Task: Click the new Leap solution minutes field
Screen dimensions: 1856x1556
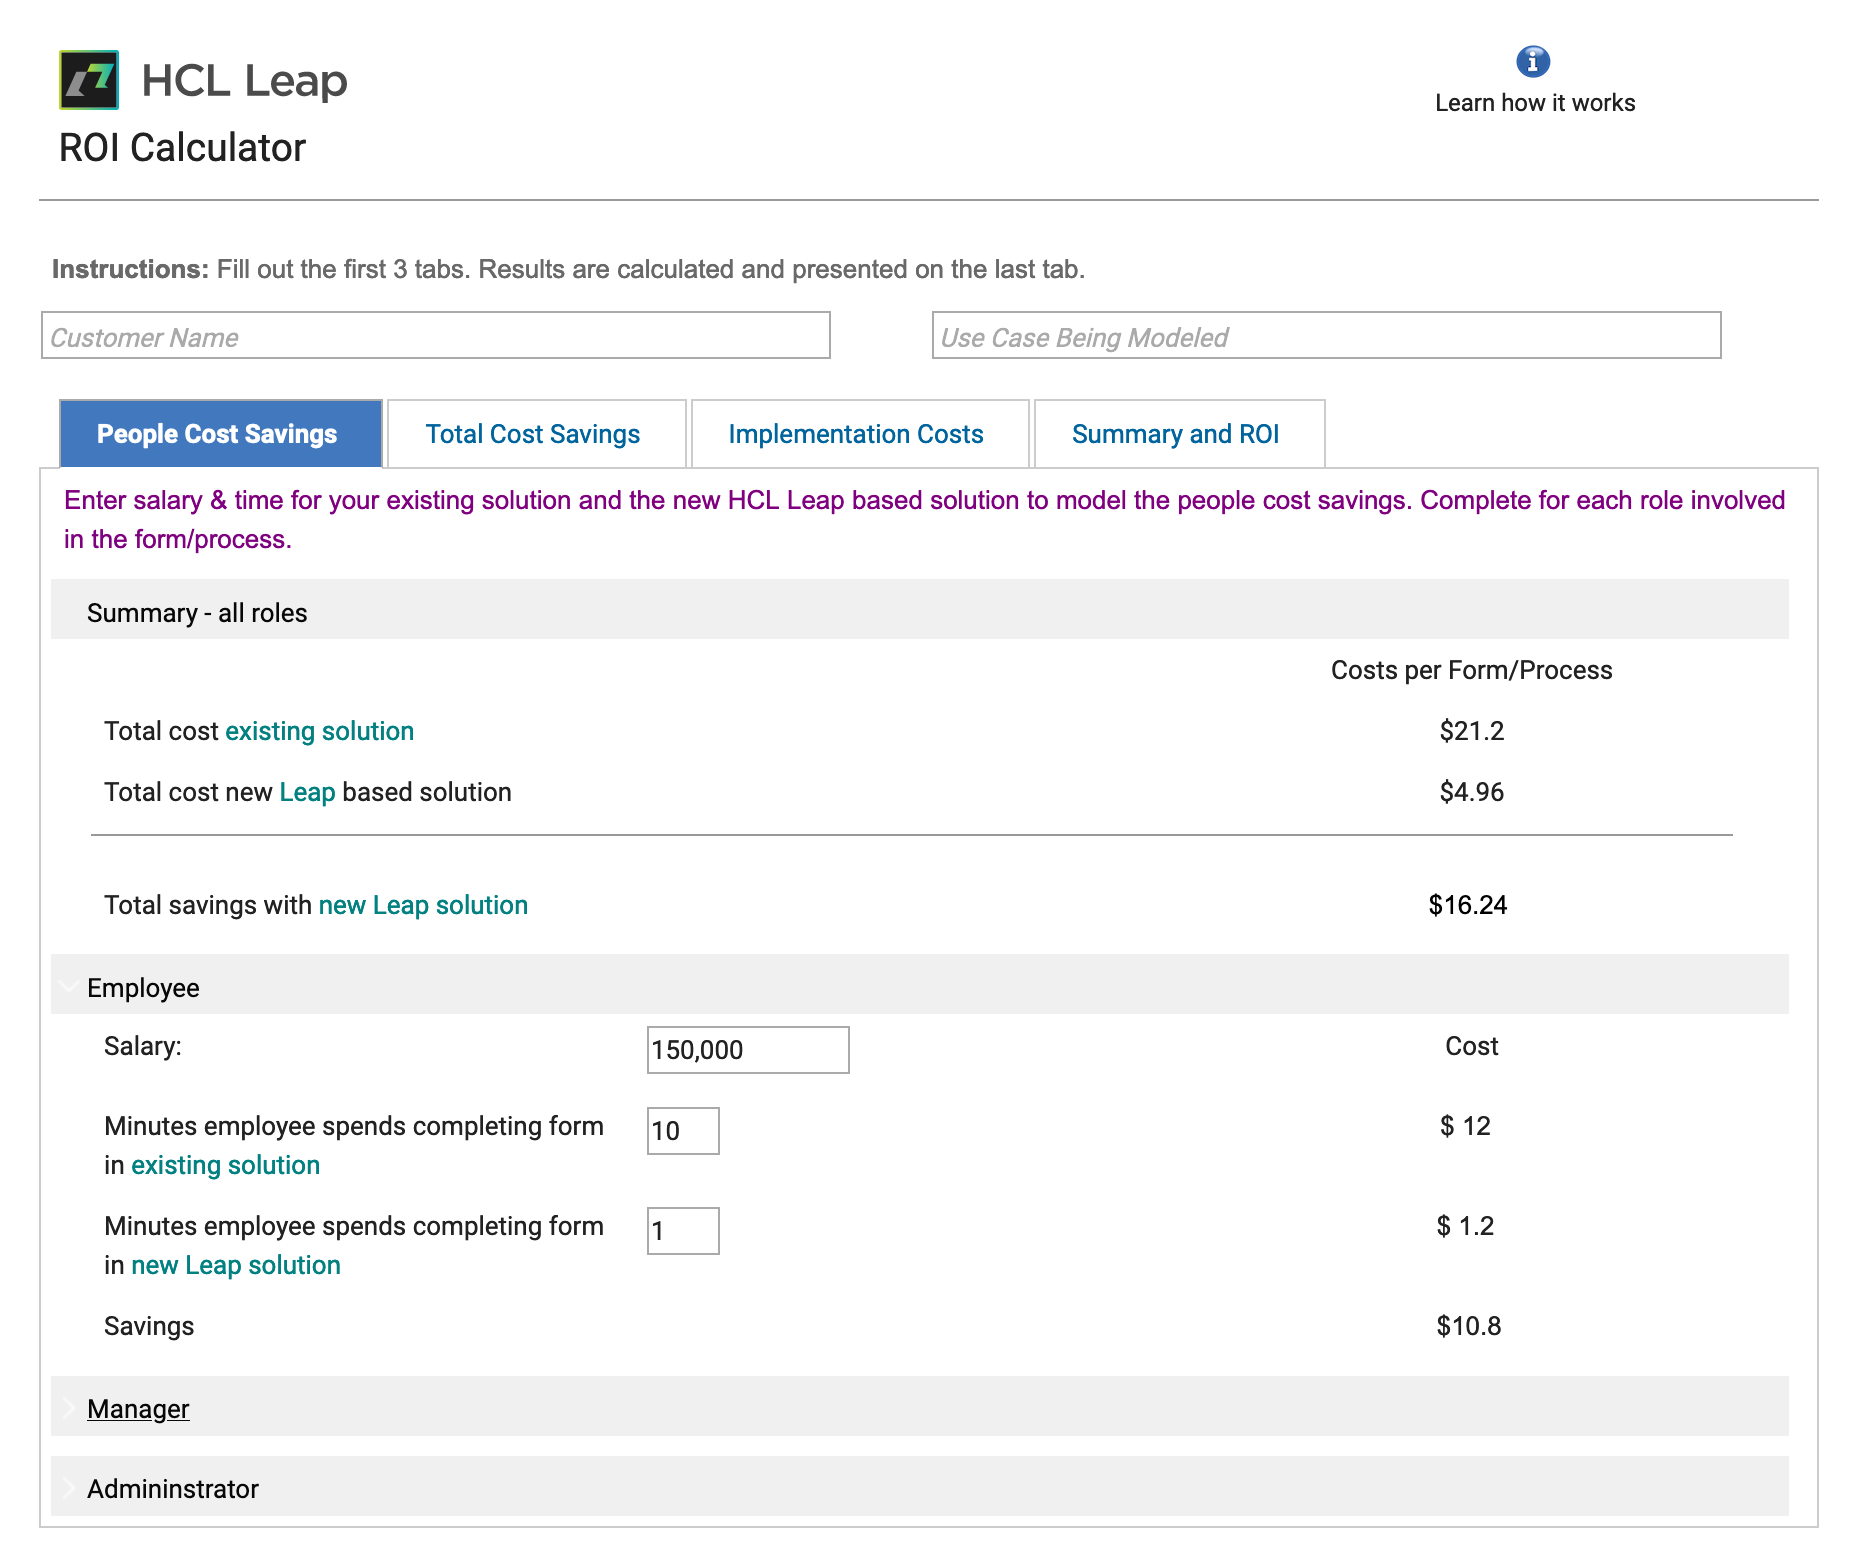Action: click(x=683, y=1231)
